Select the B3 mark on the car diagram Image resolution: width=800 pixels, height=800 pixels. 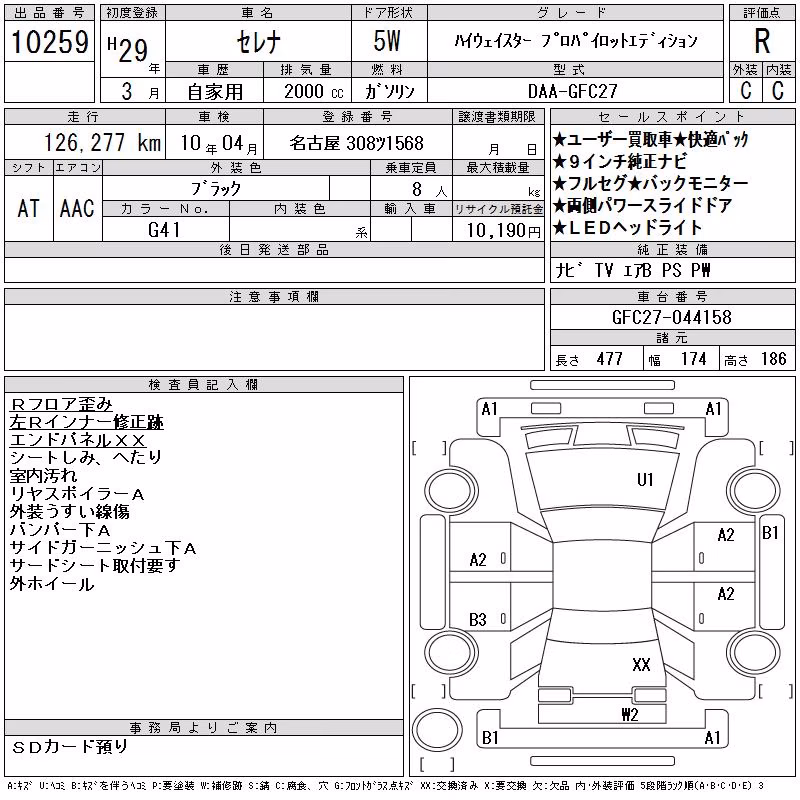pyautogui.click(x=478, y=620)
